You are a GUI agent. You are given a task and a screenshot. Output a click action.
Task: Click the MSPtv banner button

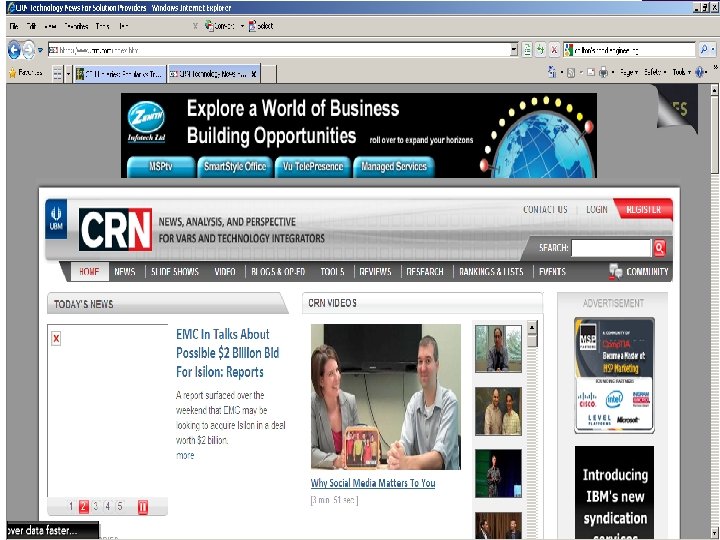pyautogui.click(x=161, y=167)
